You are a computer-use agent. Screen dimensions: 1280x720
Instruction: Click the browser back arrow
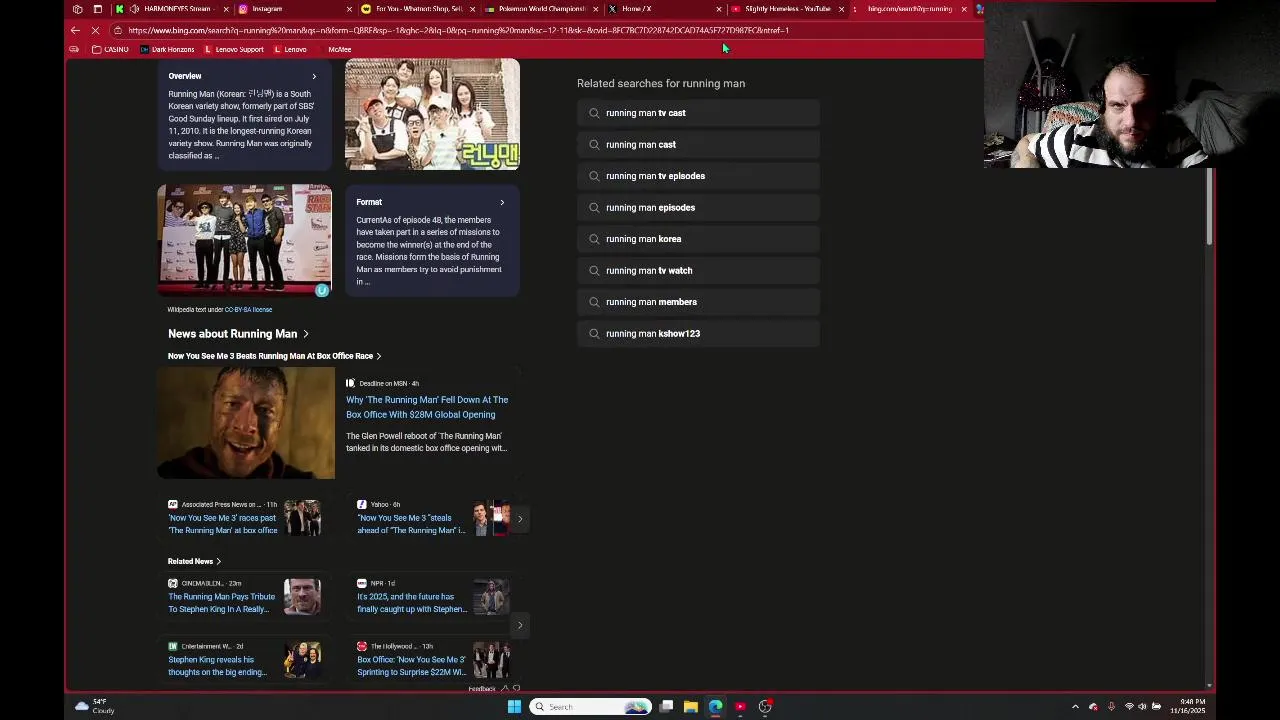click(75, 30)
